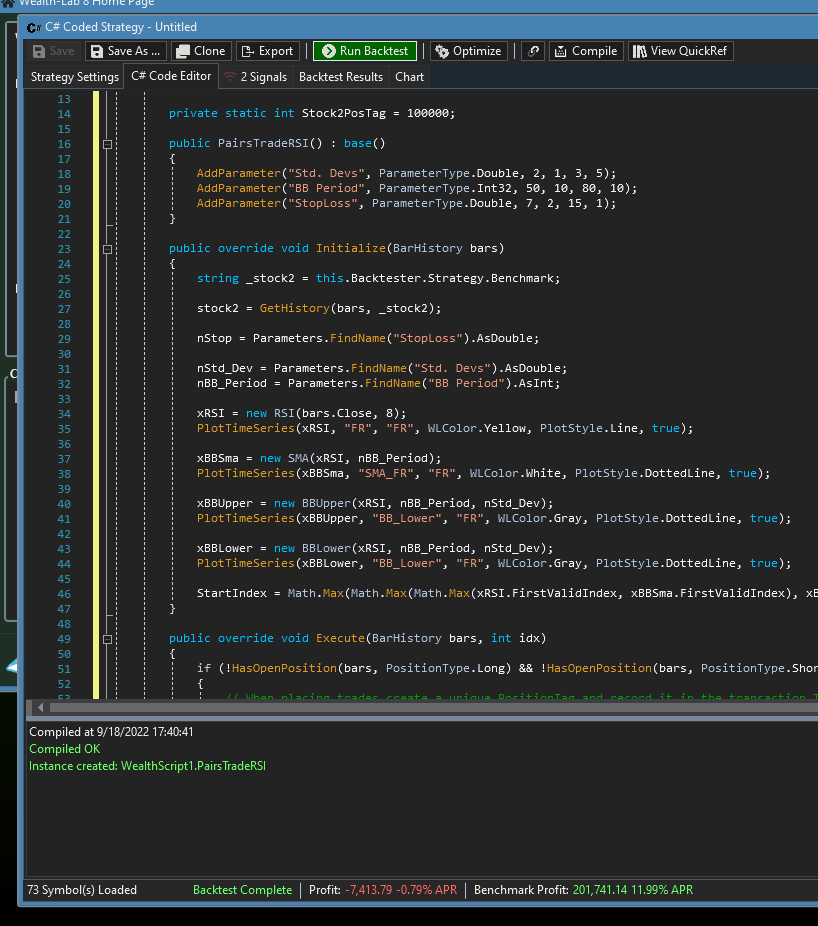This screenshot has width=818, height=926.
Task: Click the horizontal scrollbar left arrow
Action: (x=41, y=708)
